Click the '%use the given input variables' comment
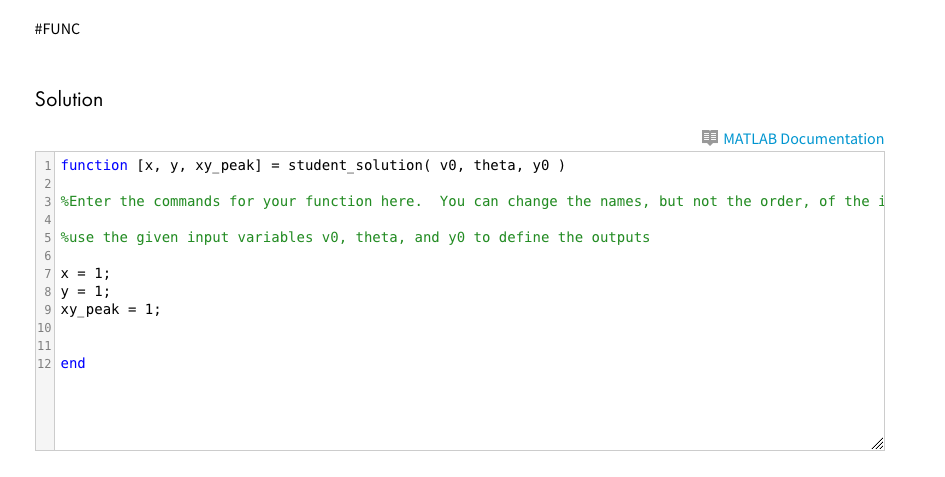Viewport: 945px width, 477px height. pos(355,237)
